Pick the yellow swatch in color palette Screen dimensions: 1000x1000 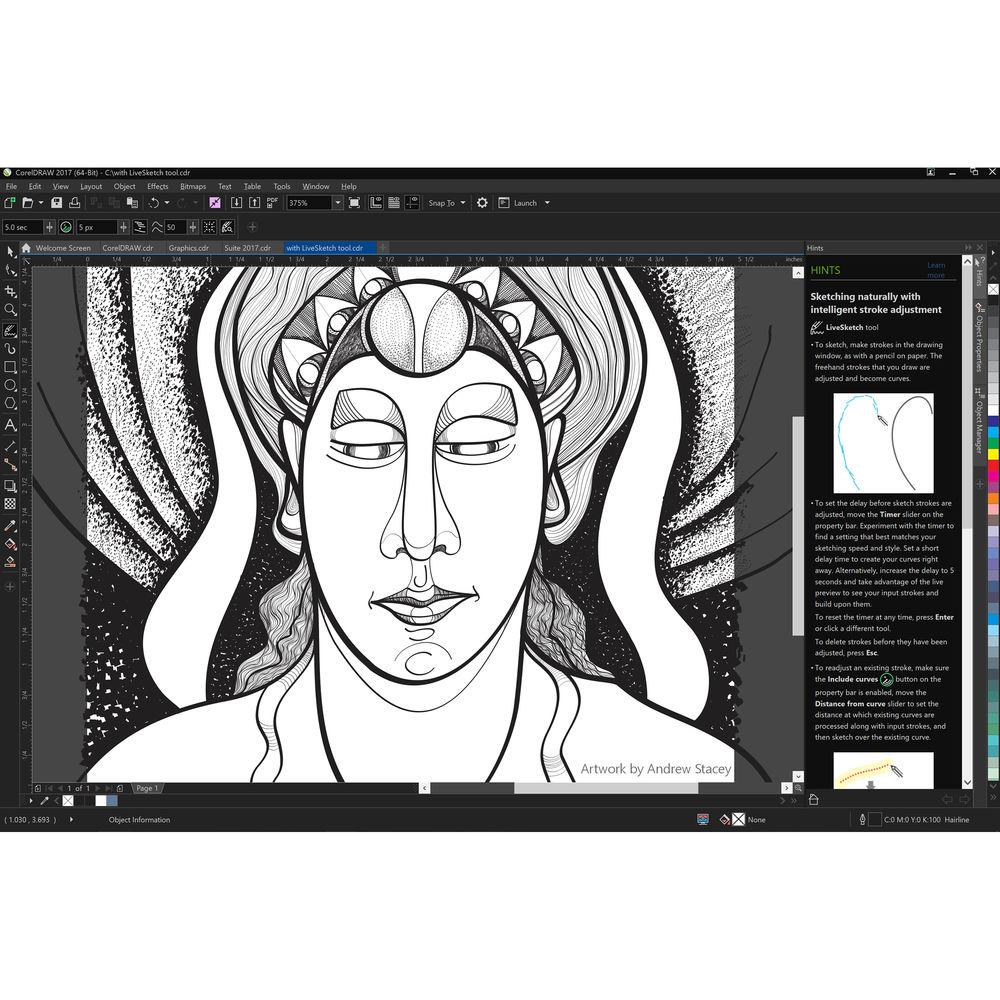(993, 454)
